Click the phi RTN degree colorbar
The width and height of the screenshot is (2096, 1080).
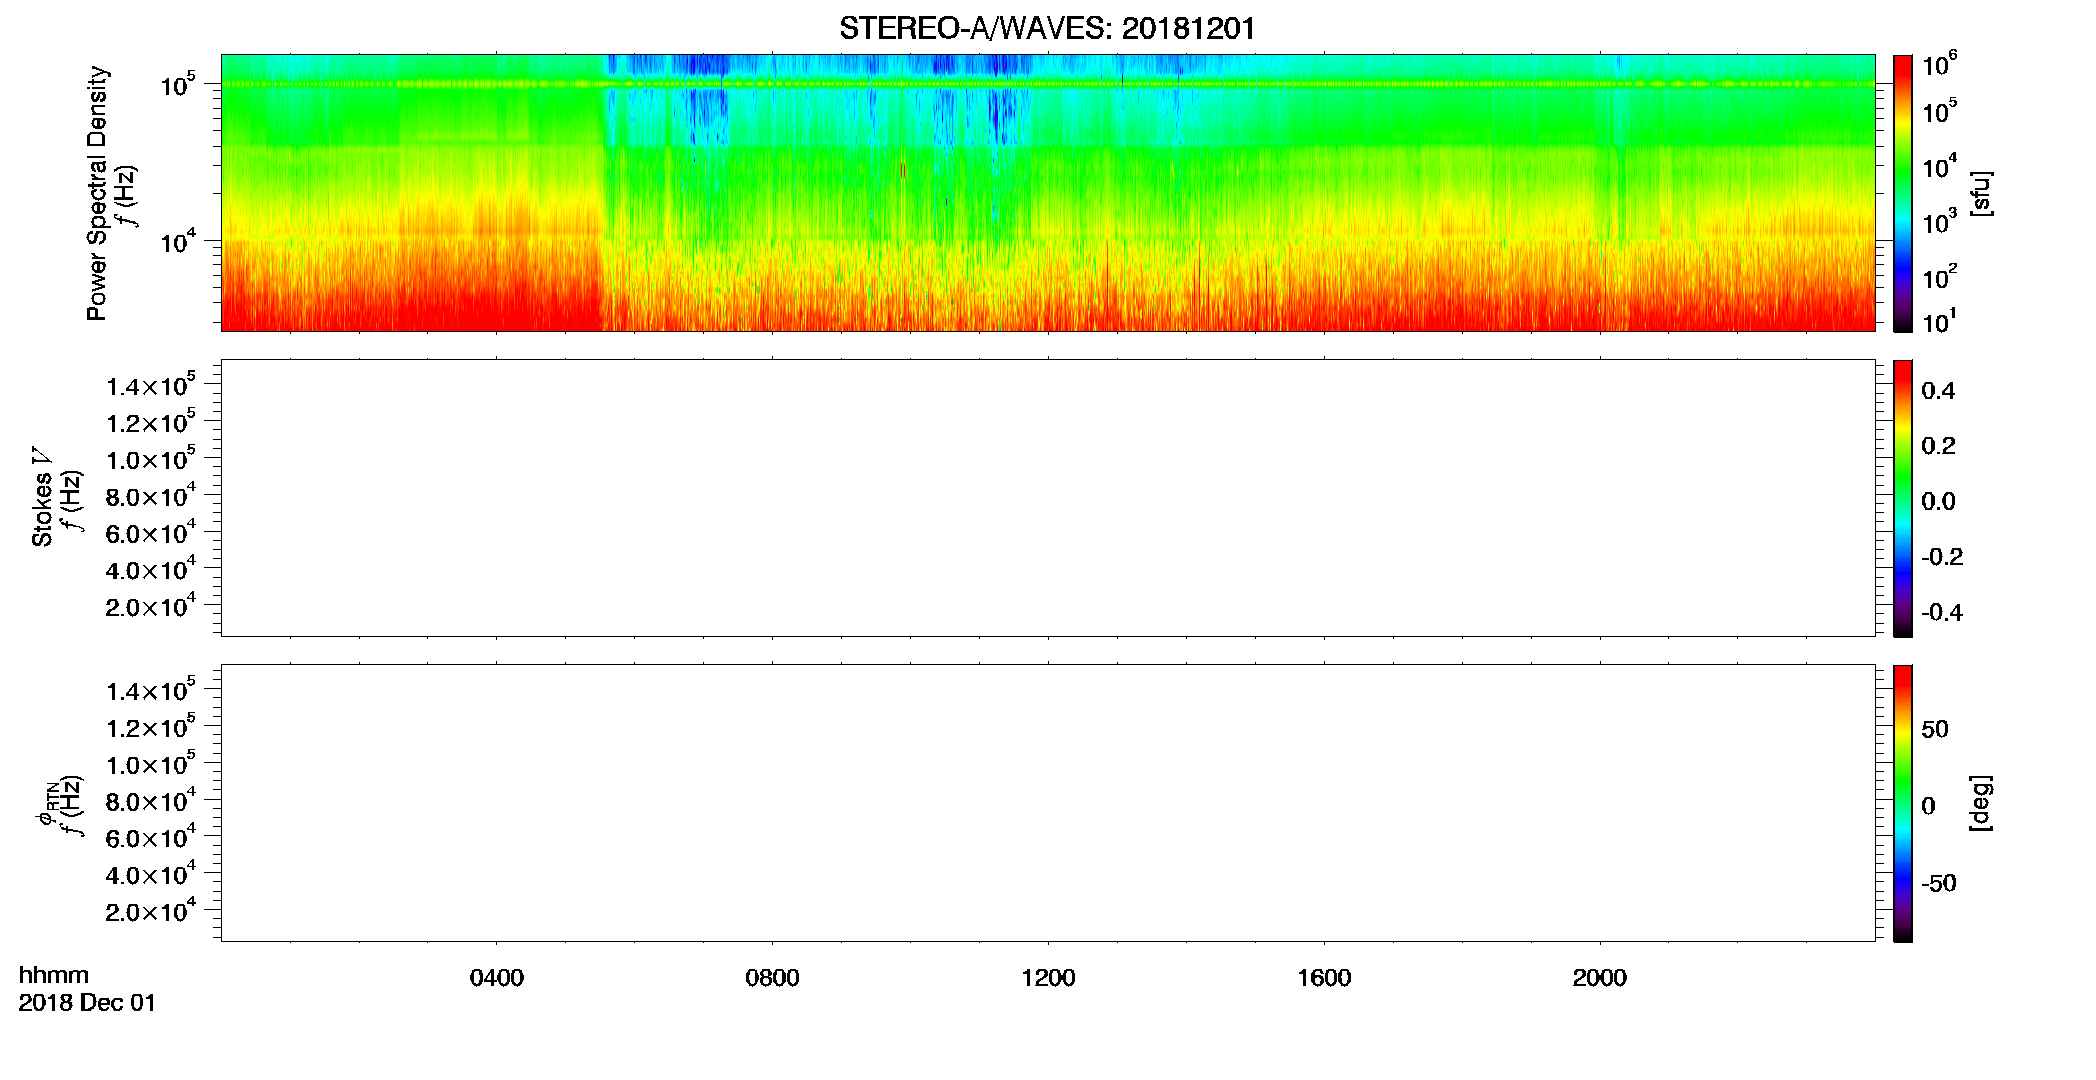tap(1902, 803)
